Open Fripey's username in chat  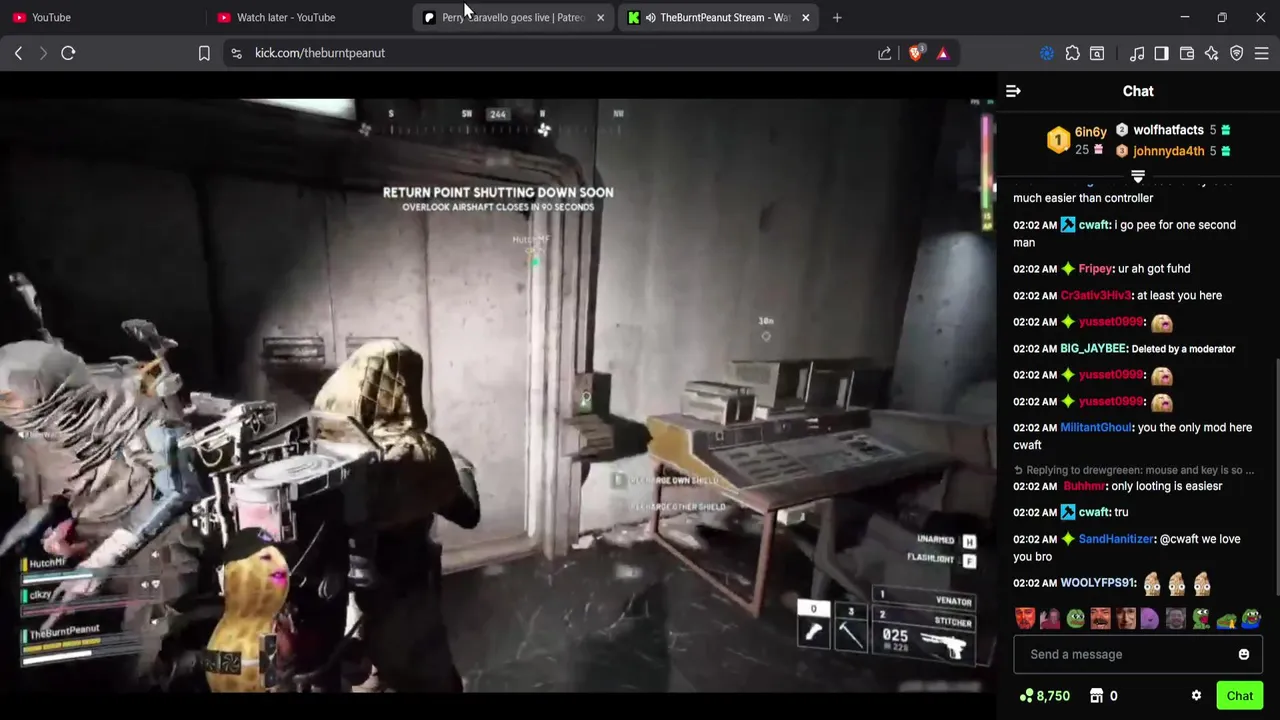[1095, 269]
